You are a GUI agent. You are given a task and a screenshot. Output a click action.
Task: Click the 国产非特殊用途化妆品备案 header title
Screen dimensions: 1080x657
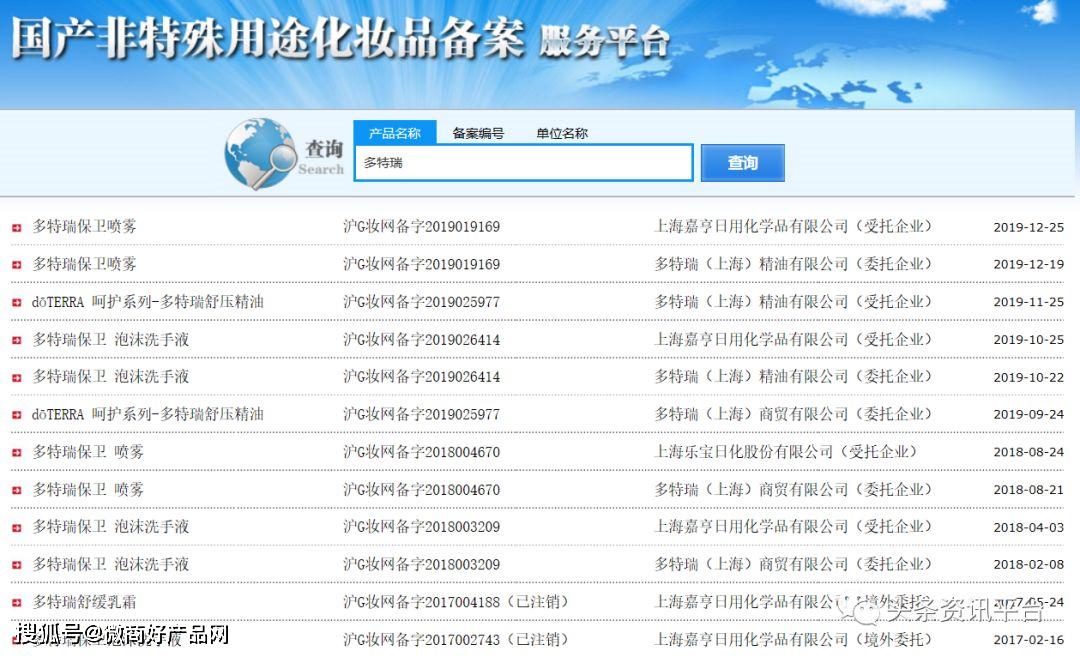pyautogui.click(x=267, y=37)
